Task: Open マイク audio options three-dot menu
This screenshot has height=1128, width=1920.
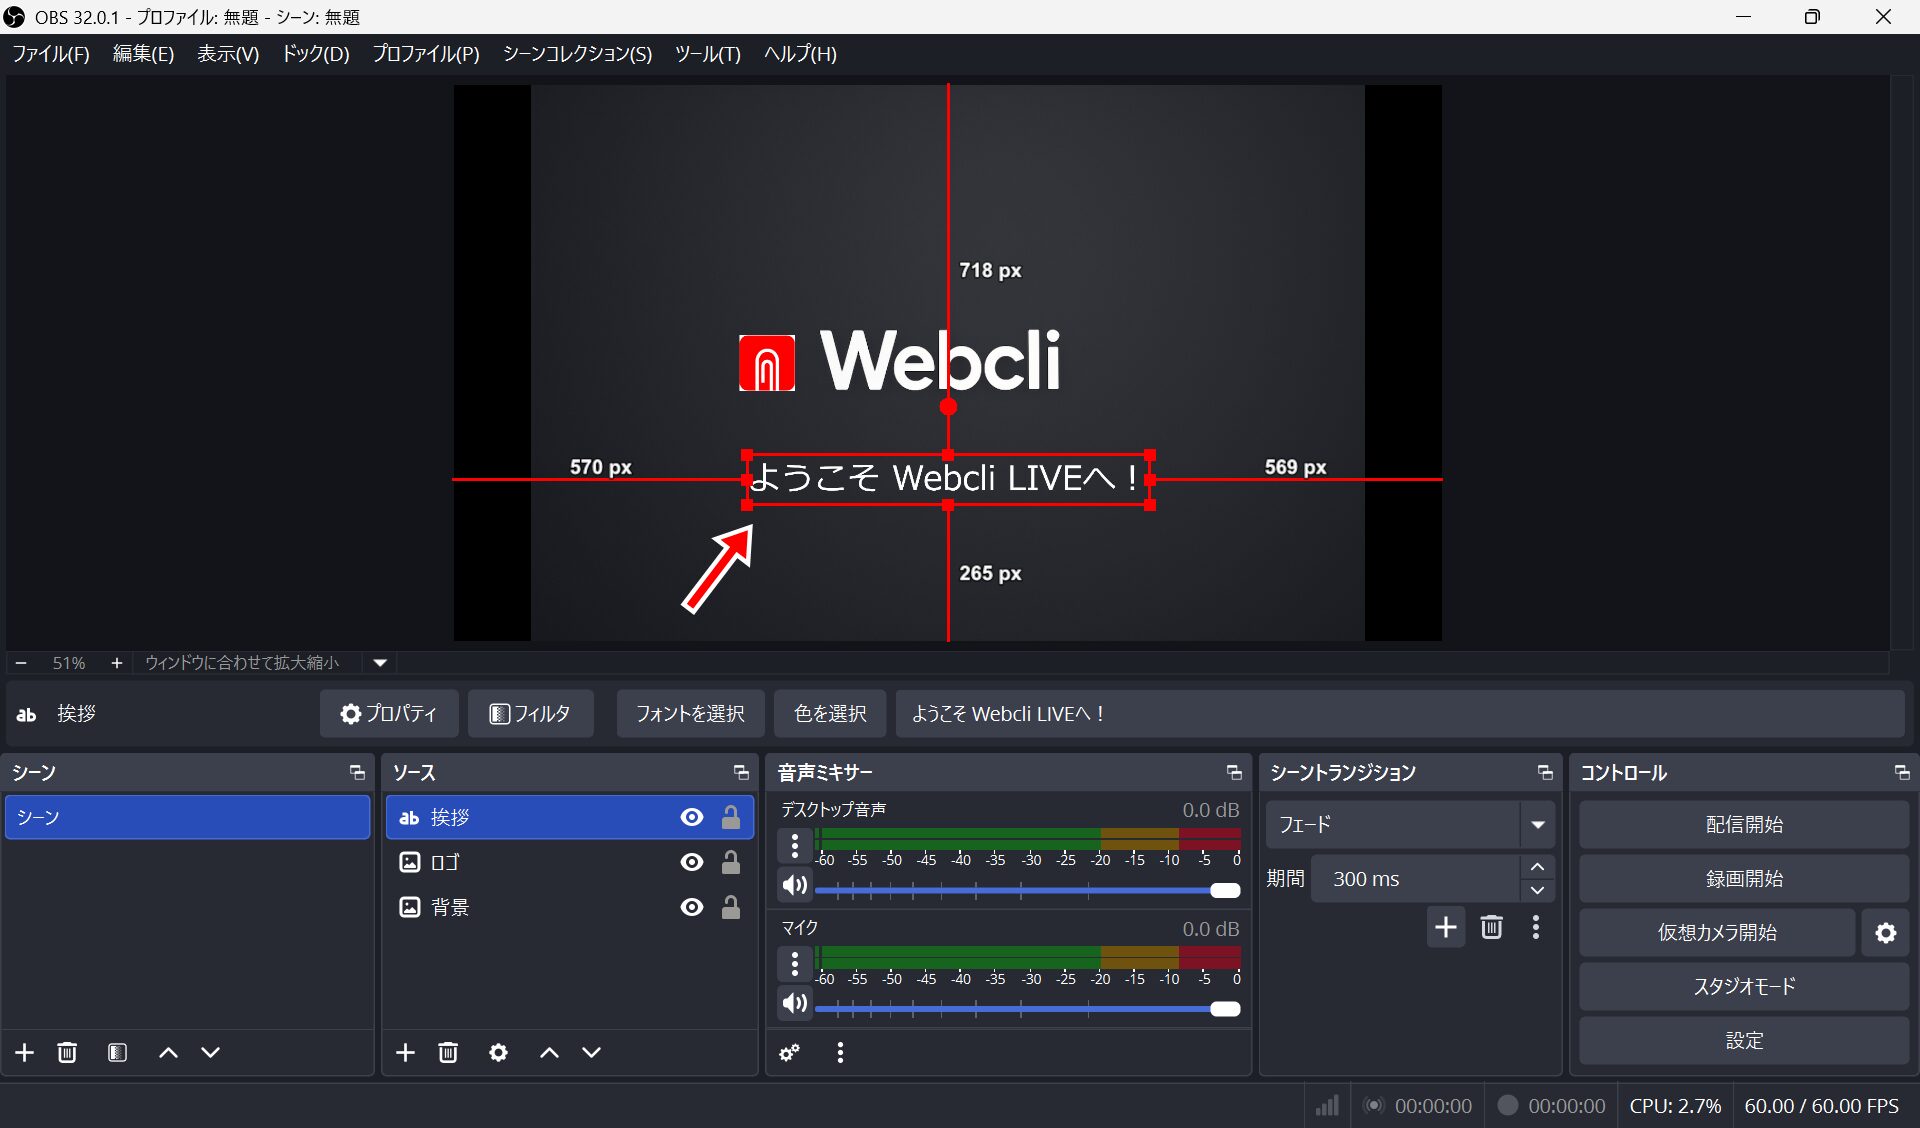Action: coord(795,964)
